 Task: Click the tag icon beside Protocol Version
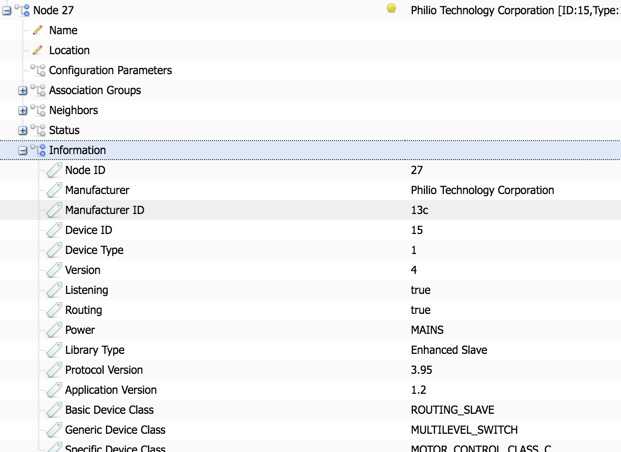pos(54,370)
